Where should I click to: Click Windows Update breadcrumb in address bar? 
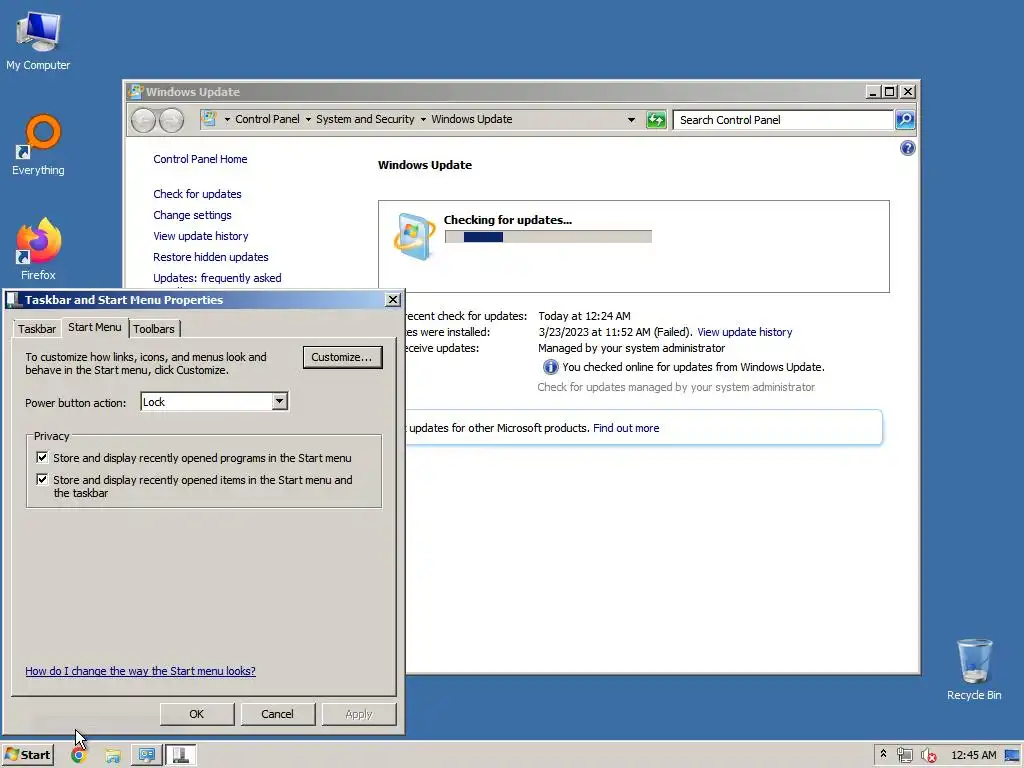click(x=472, y=119)
